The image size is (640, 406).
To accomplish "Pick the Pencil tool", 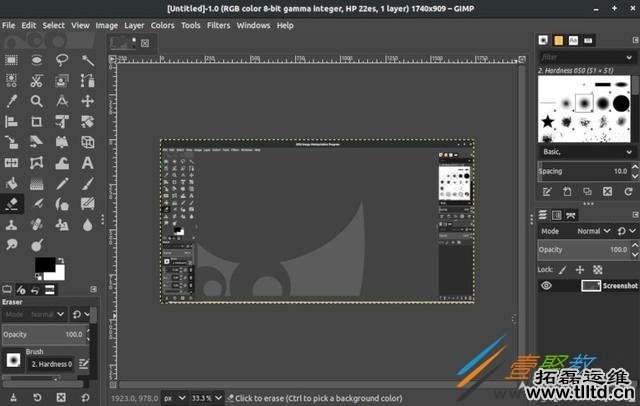I will (62, 183).
